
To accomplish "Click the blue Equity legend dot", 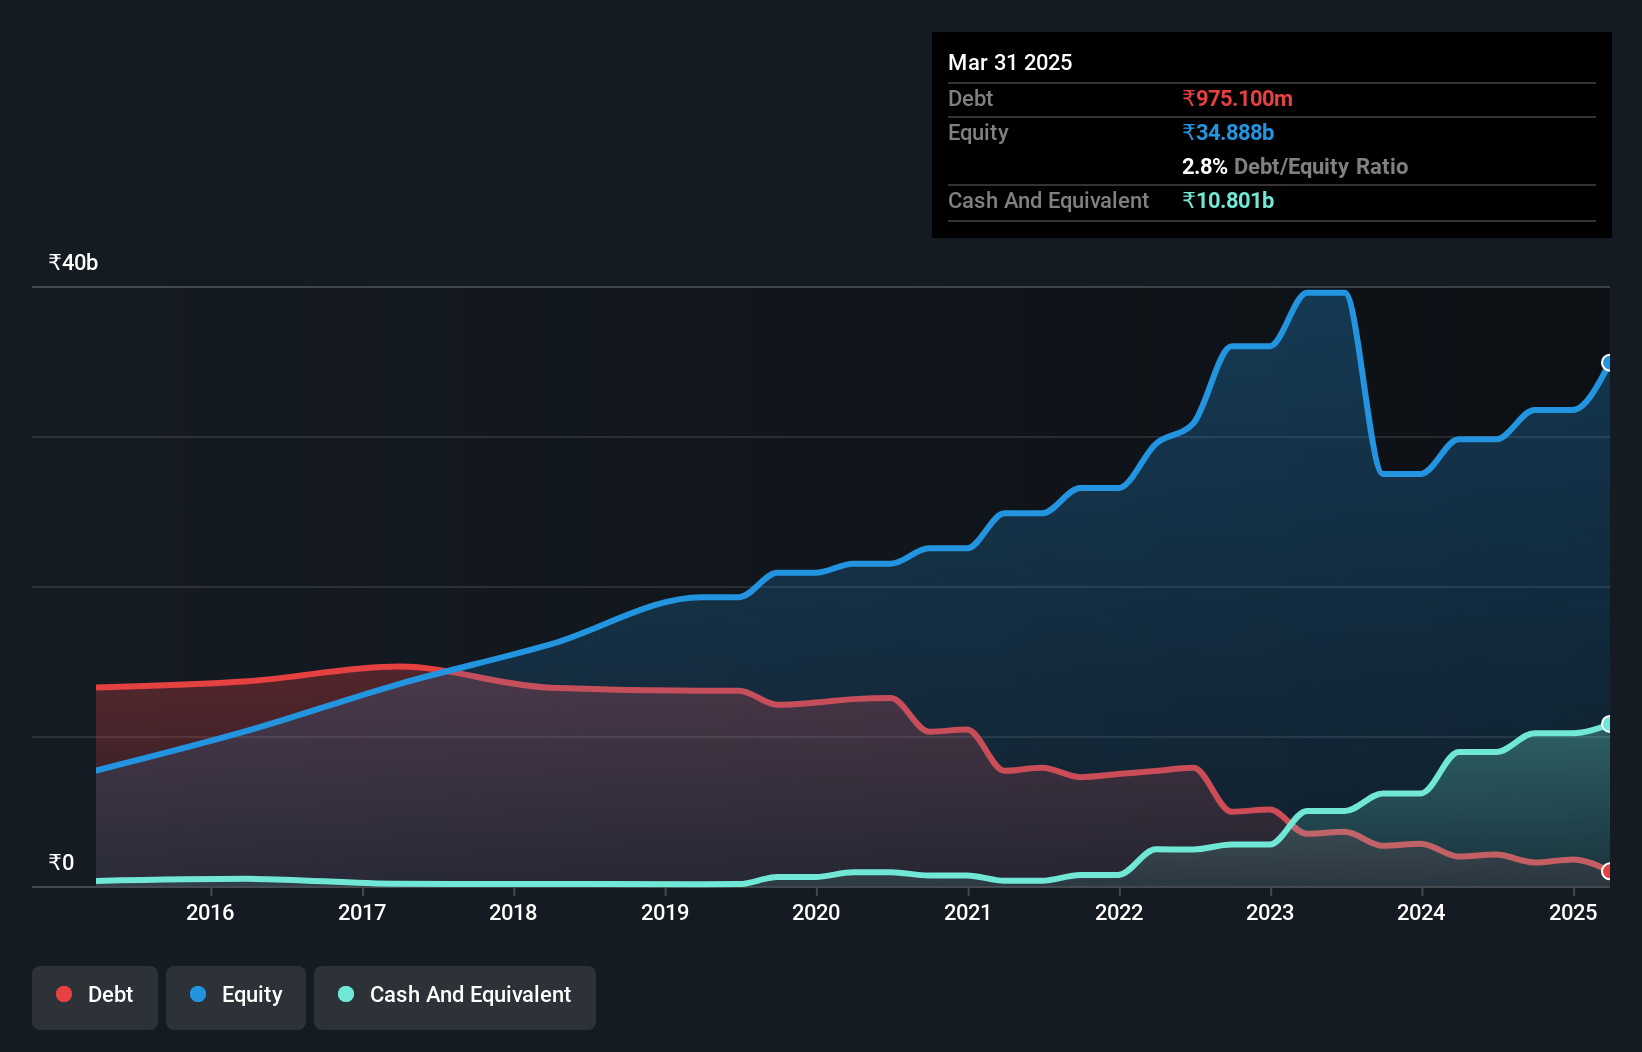I will (x=198, y=994).
